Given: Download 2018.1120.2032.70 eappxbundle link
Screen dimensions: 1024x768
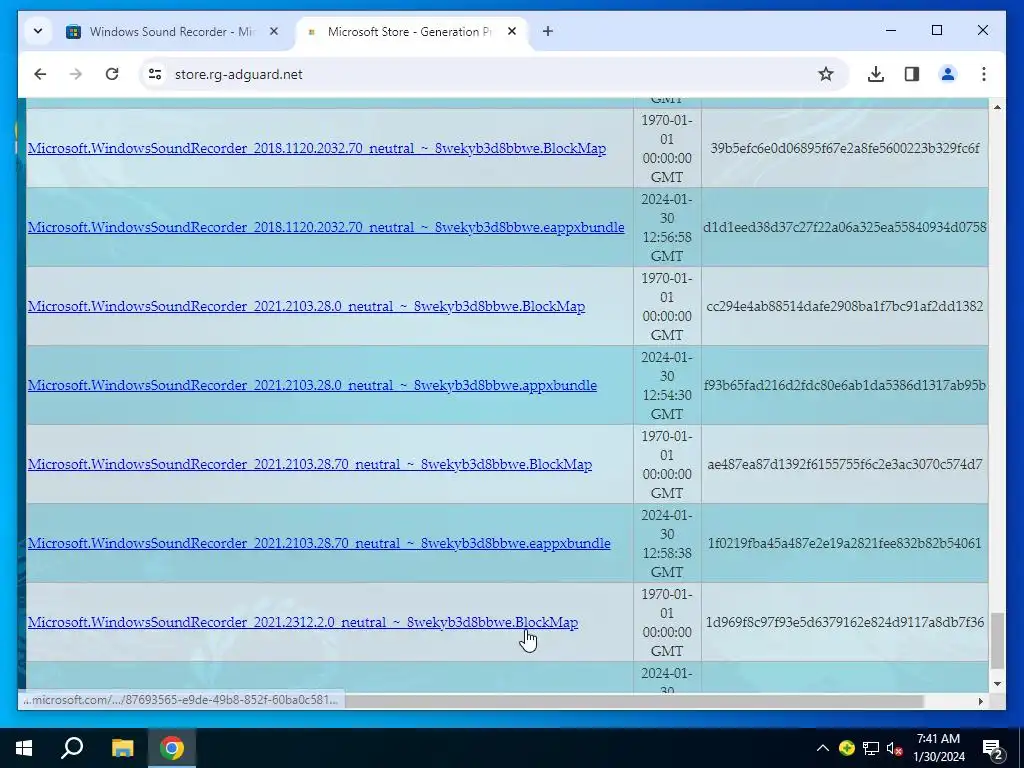Looking at the screenshot, I should 326,227.
